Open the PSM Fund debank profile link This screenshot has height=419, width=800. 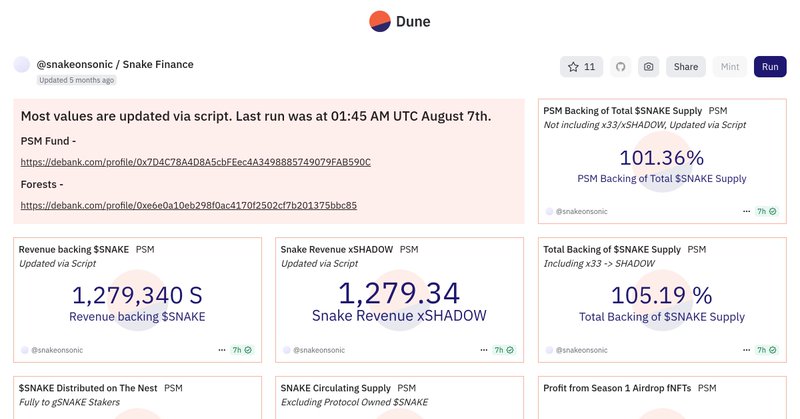click(196, 162)
